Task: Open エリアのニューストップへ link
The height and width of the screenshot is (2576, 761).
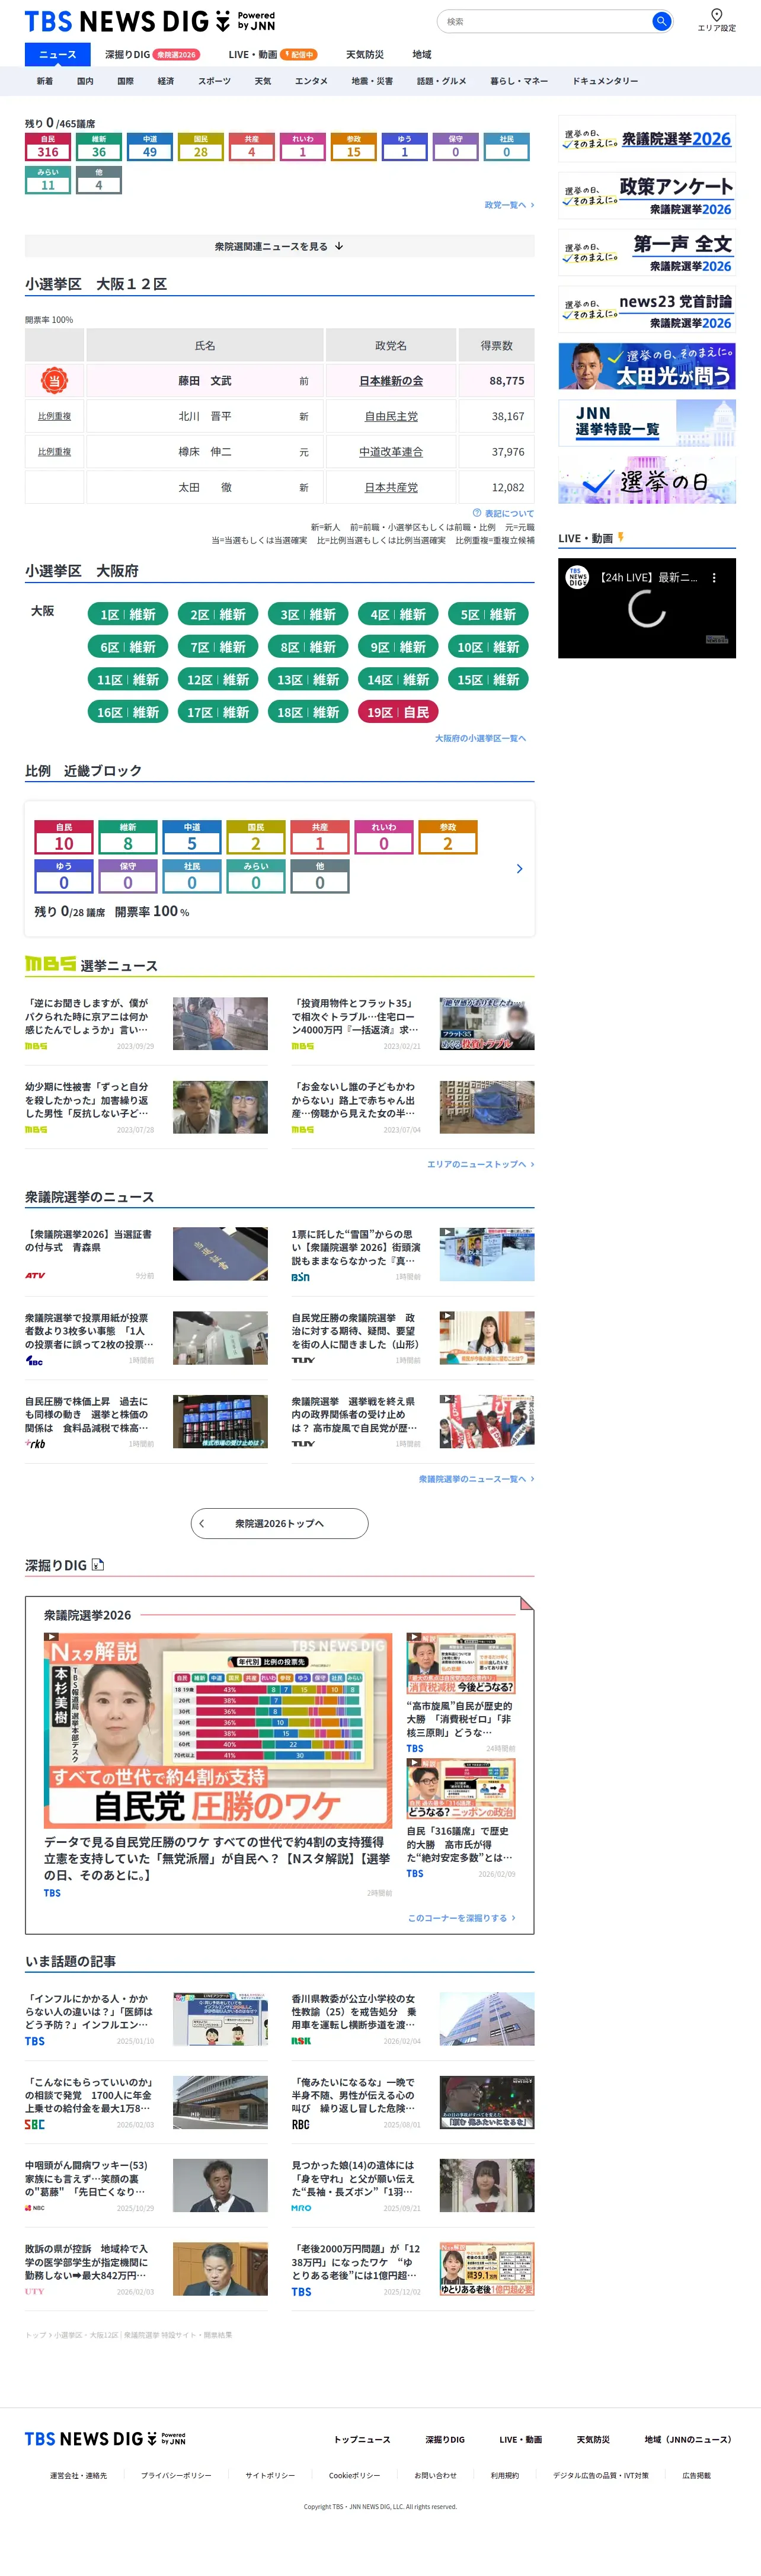Action: (x=480, y=1164)
